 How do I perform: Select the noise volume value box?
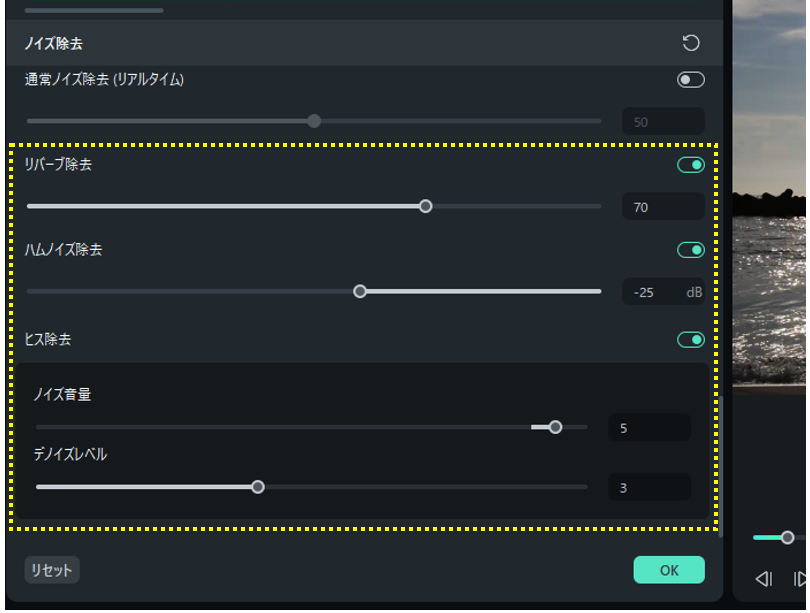649,428
